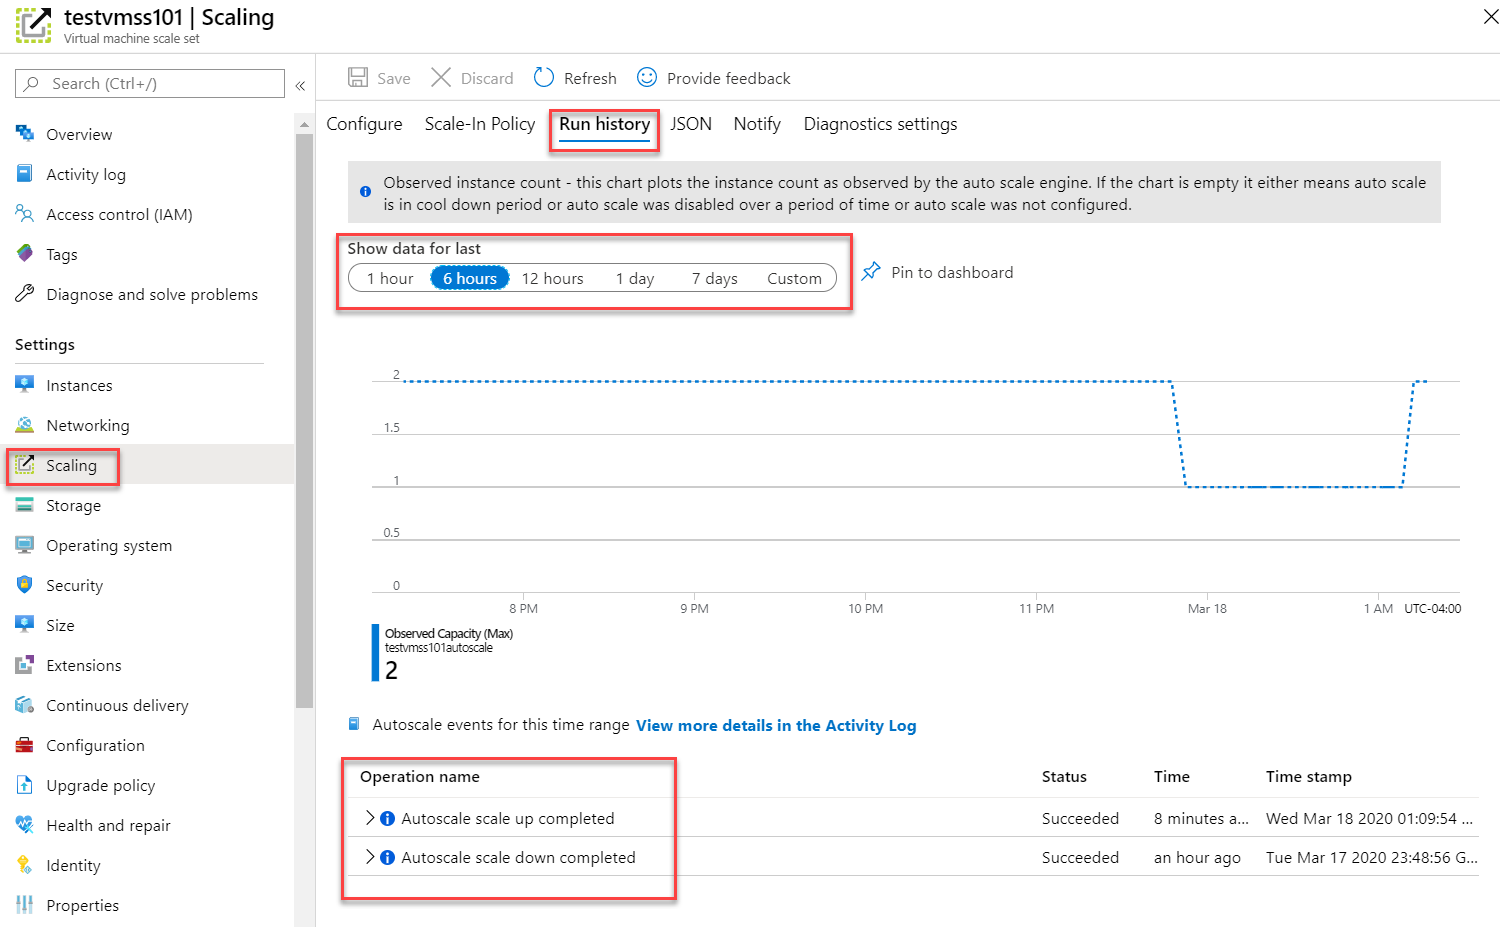Click the Diagnose and solve problems wrench icon
Screen dimensions: 1500x927
coord(25,293)
